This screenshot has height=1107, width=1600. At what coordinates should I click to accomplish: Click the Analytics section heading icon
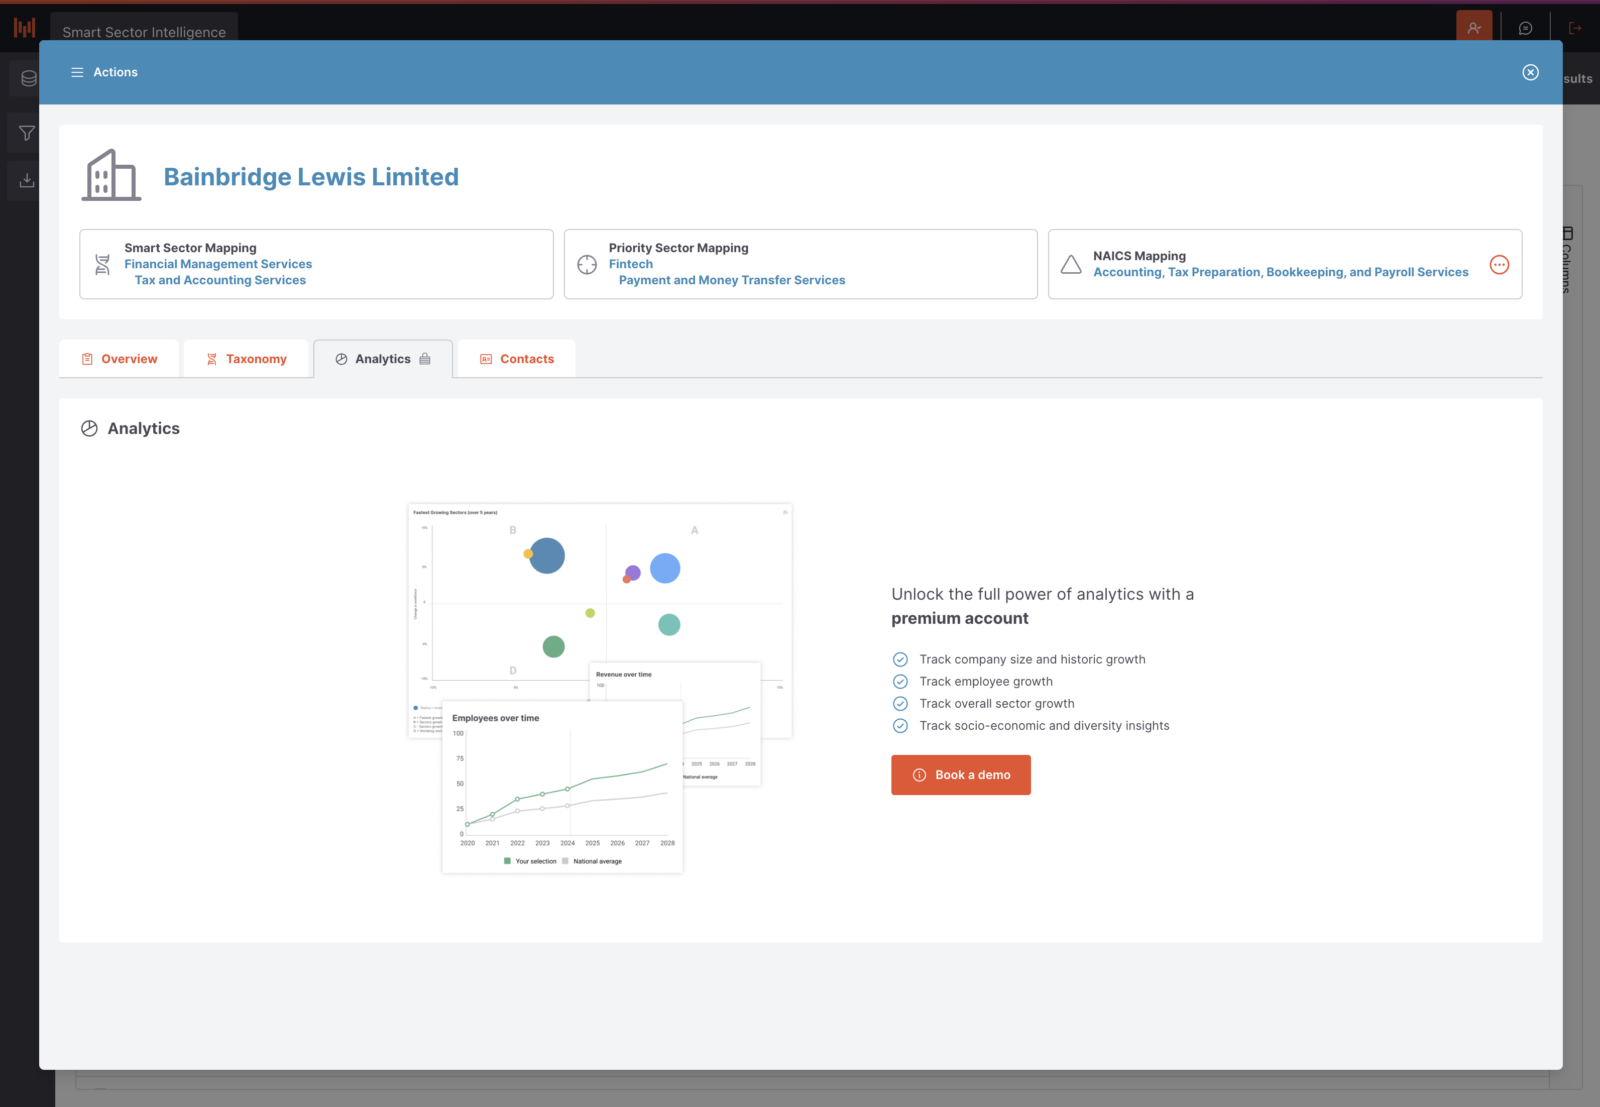89,428
